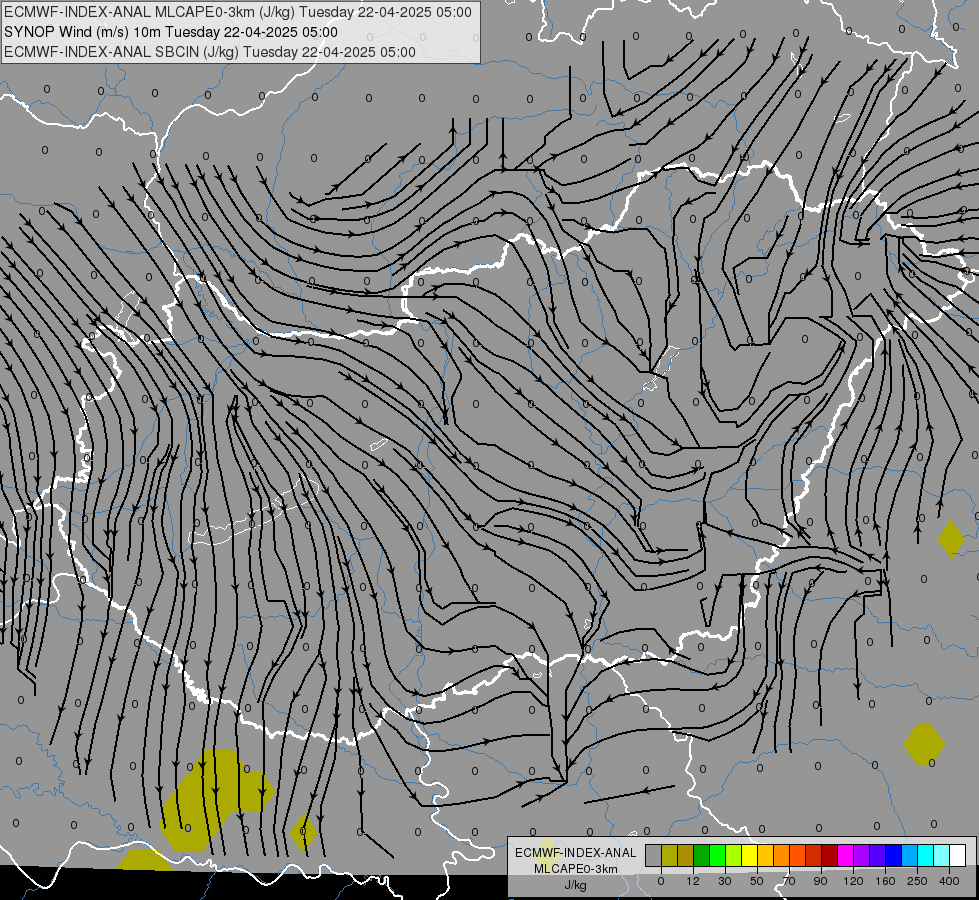Screen dimensions: 979x900
Task: Select the white legend swatch
Action: pyautogui.click(x=958, y=855)
